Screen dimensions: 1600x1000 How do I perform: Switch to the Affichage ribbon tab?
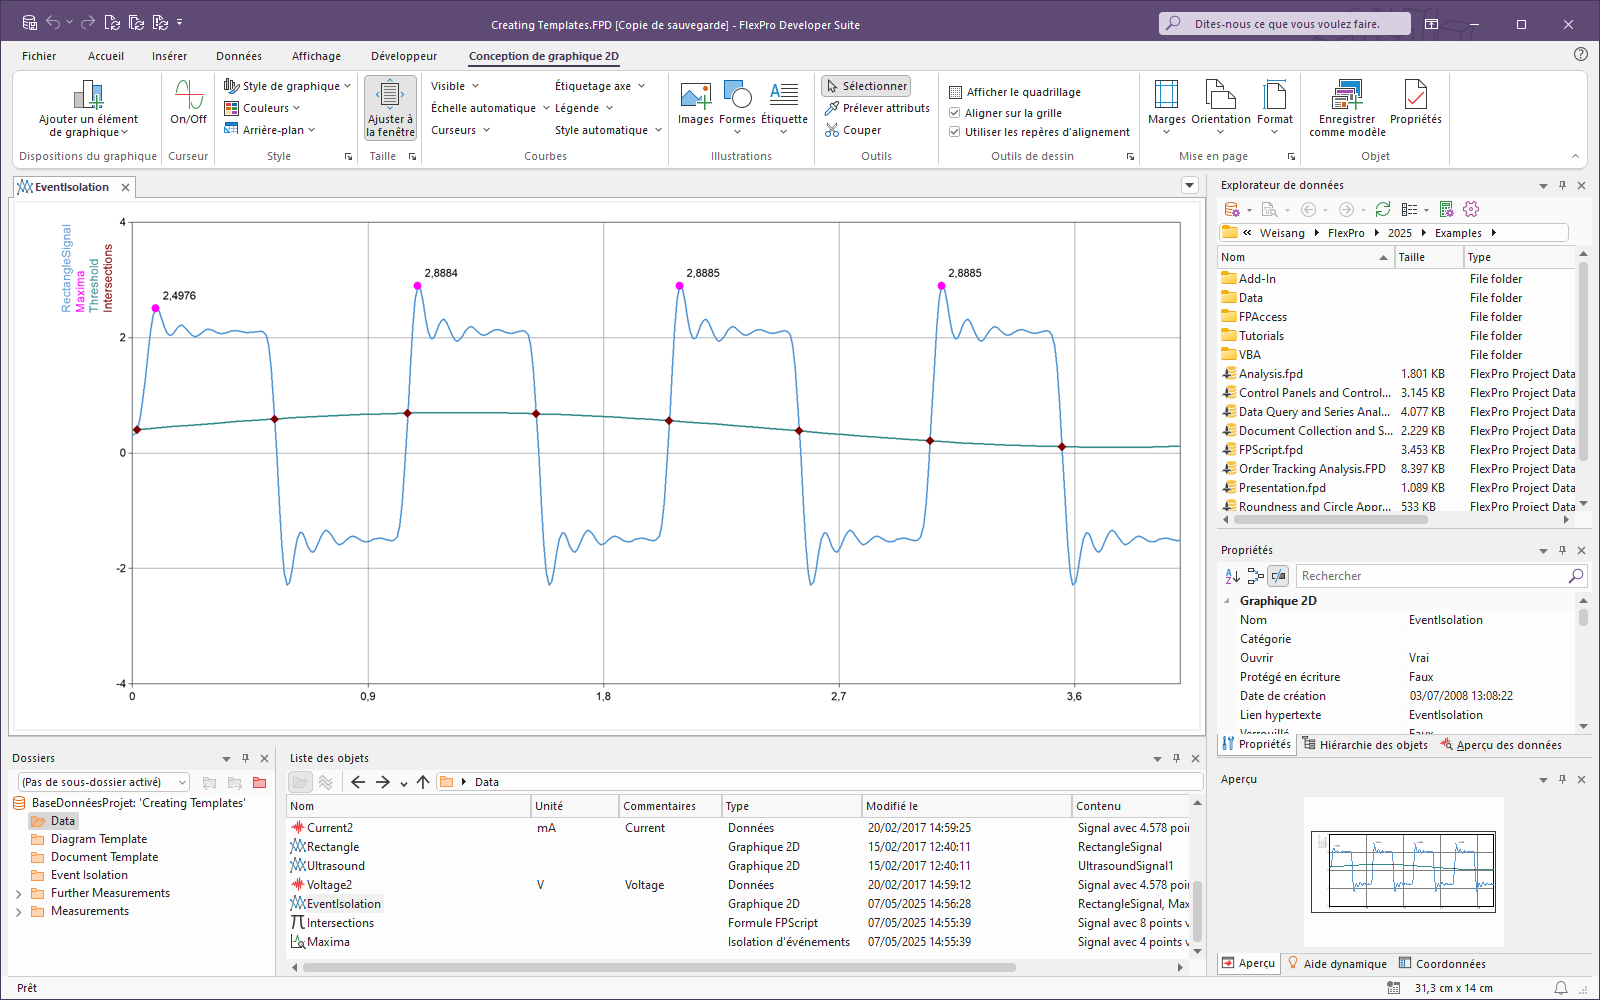point(316,56)
